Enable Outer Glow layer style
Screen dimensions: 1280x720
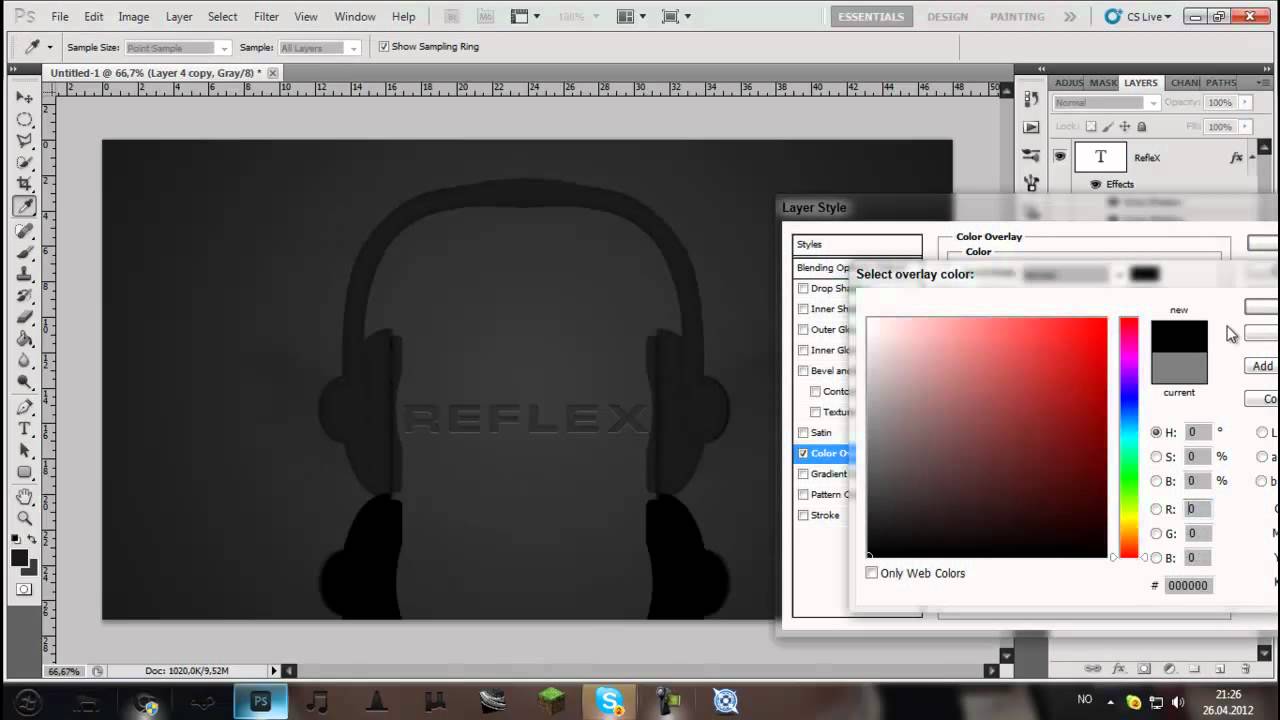click(x=803, y=330)
